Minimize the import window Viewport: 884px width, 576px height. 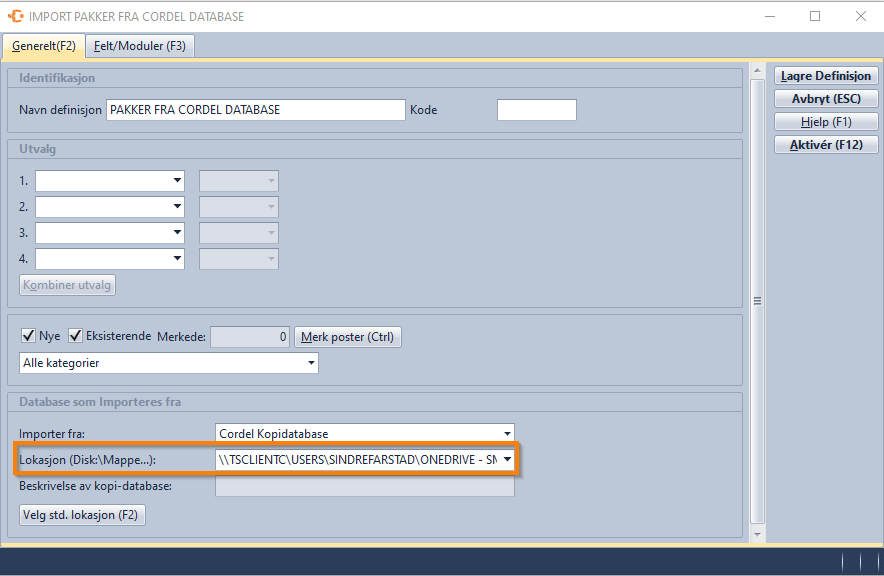point(770,16)
